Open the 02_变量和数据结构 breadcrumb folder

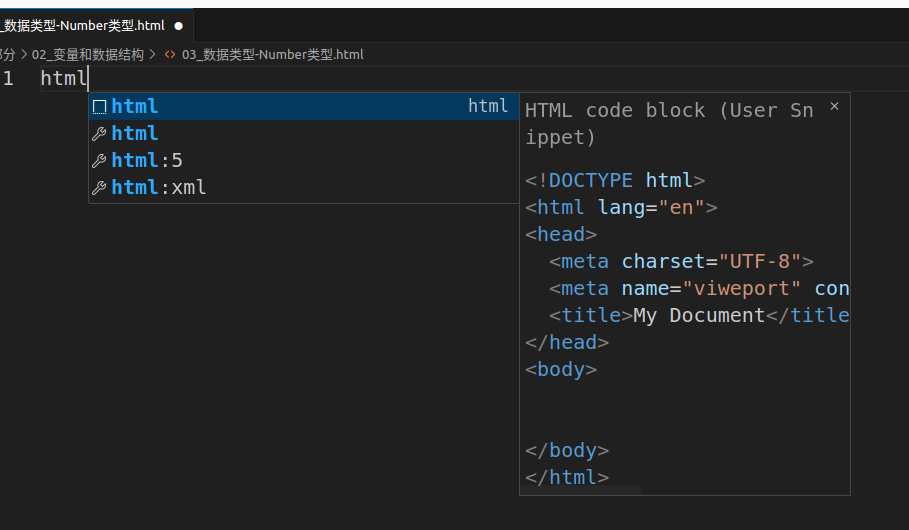tap(88, 55)
